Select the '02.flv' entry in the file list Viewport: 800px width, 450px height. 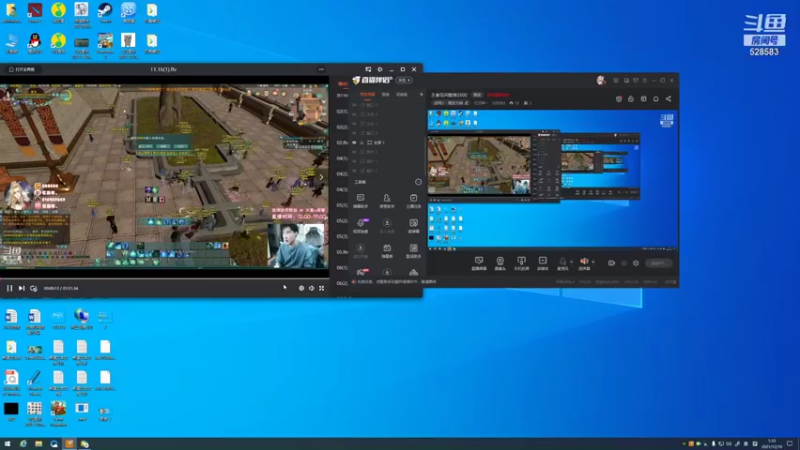(x=342, y=143)
